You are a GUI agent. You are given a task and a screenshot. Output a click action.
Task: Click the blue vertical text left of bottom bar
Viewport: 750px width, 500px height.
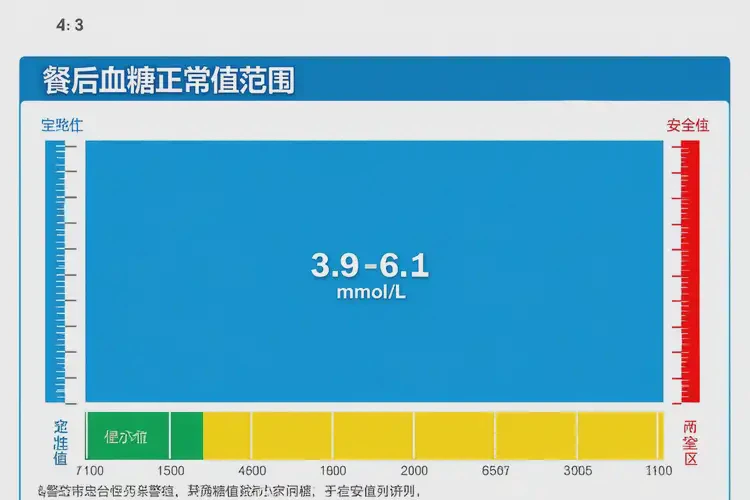click(x=61, y=442)
